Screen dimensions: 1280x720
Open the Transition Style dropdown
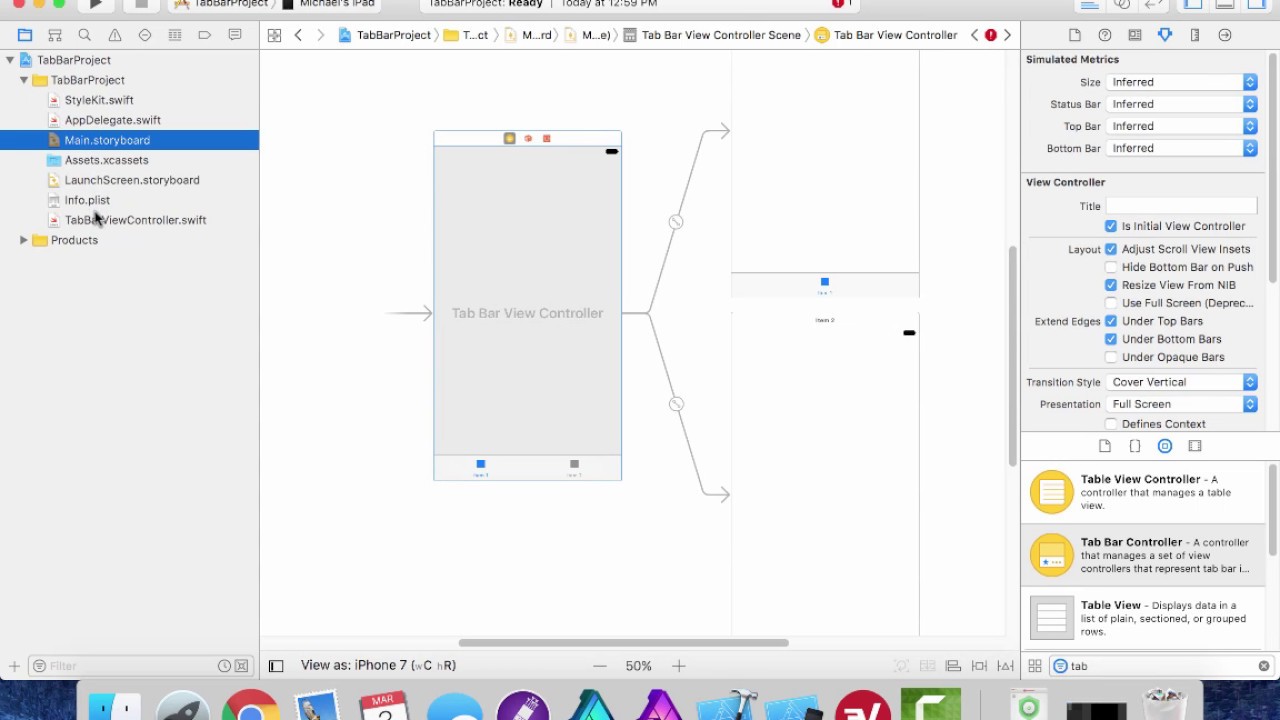click(1182, 382)
